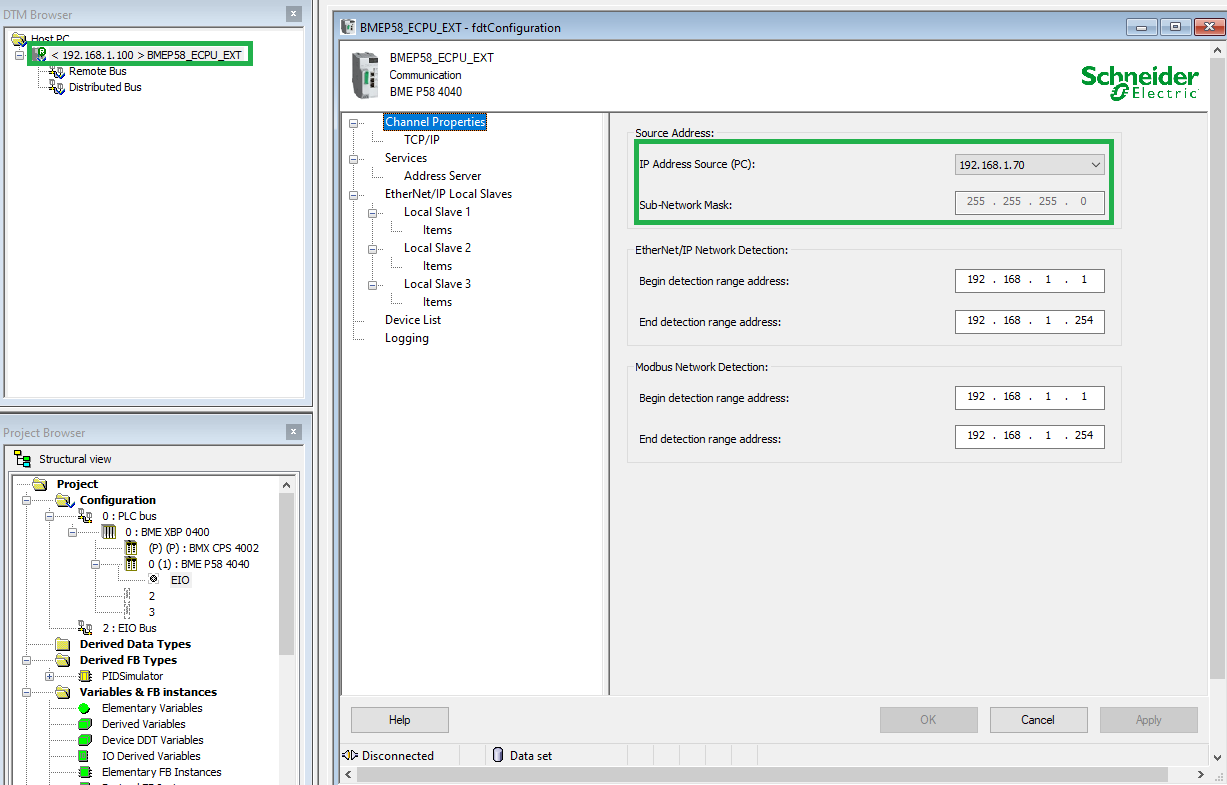Viewport: 1227px width, 785px height.
Task: Collapse the Channel Properties tree node
Action: 353,123
